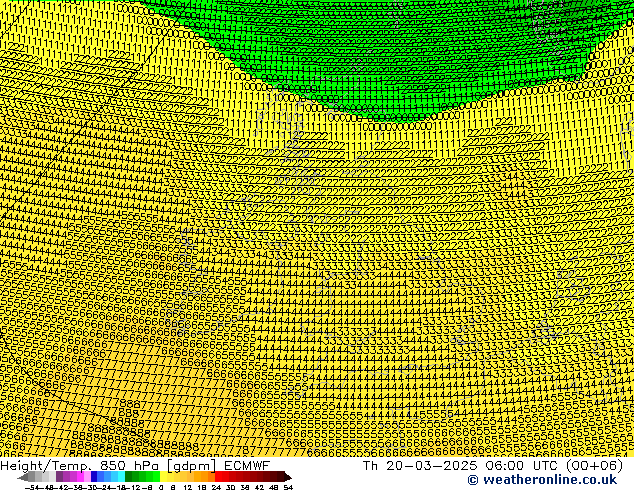This screenshot has width=634, height=490.
Task: Click the (00+06) forecast offset text
Action: [594, 466]
